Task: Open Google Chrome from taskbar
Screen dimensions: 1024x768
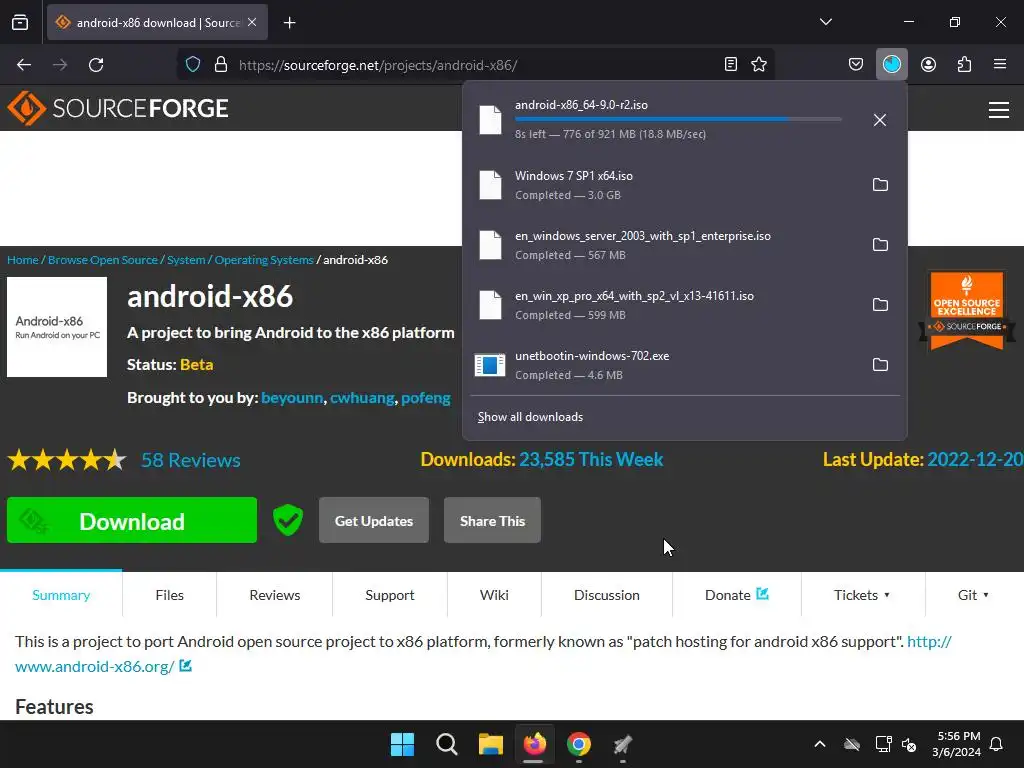Action: pyautogui.click(x=579, y=744)
